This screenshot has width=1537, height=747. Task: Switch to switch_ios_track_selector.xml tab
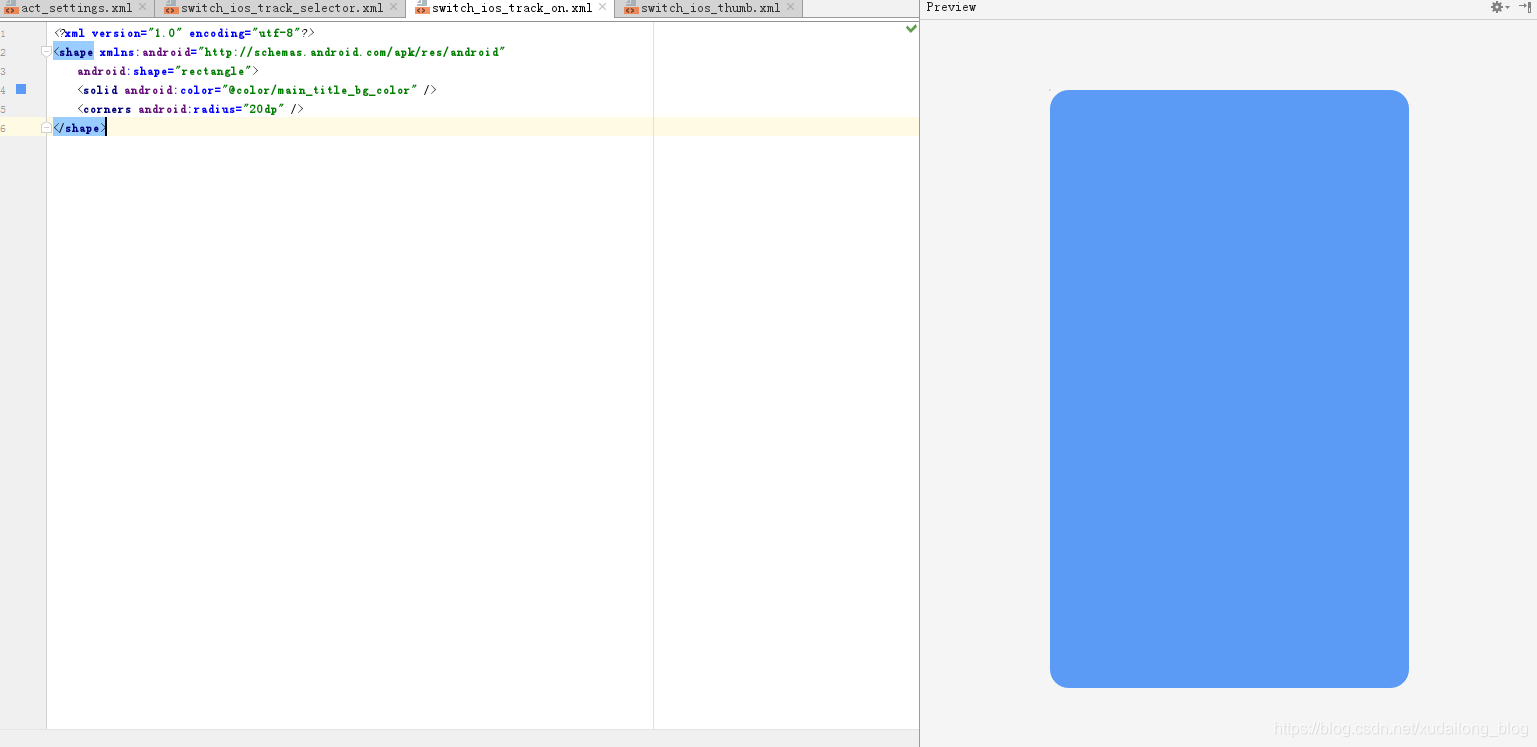pos(282,8)
